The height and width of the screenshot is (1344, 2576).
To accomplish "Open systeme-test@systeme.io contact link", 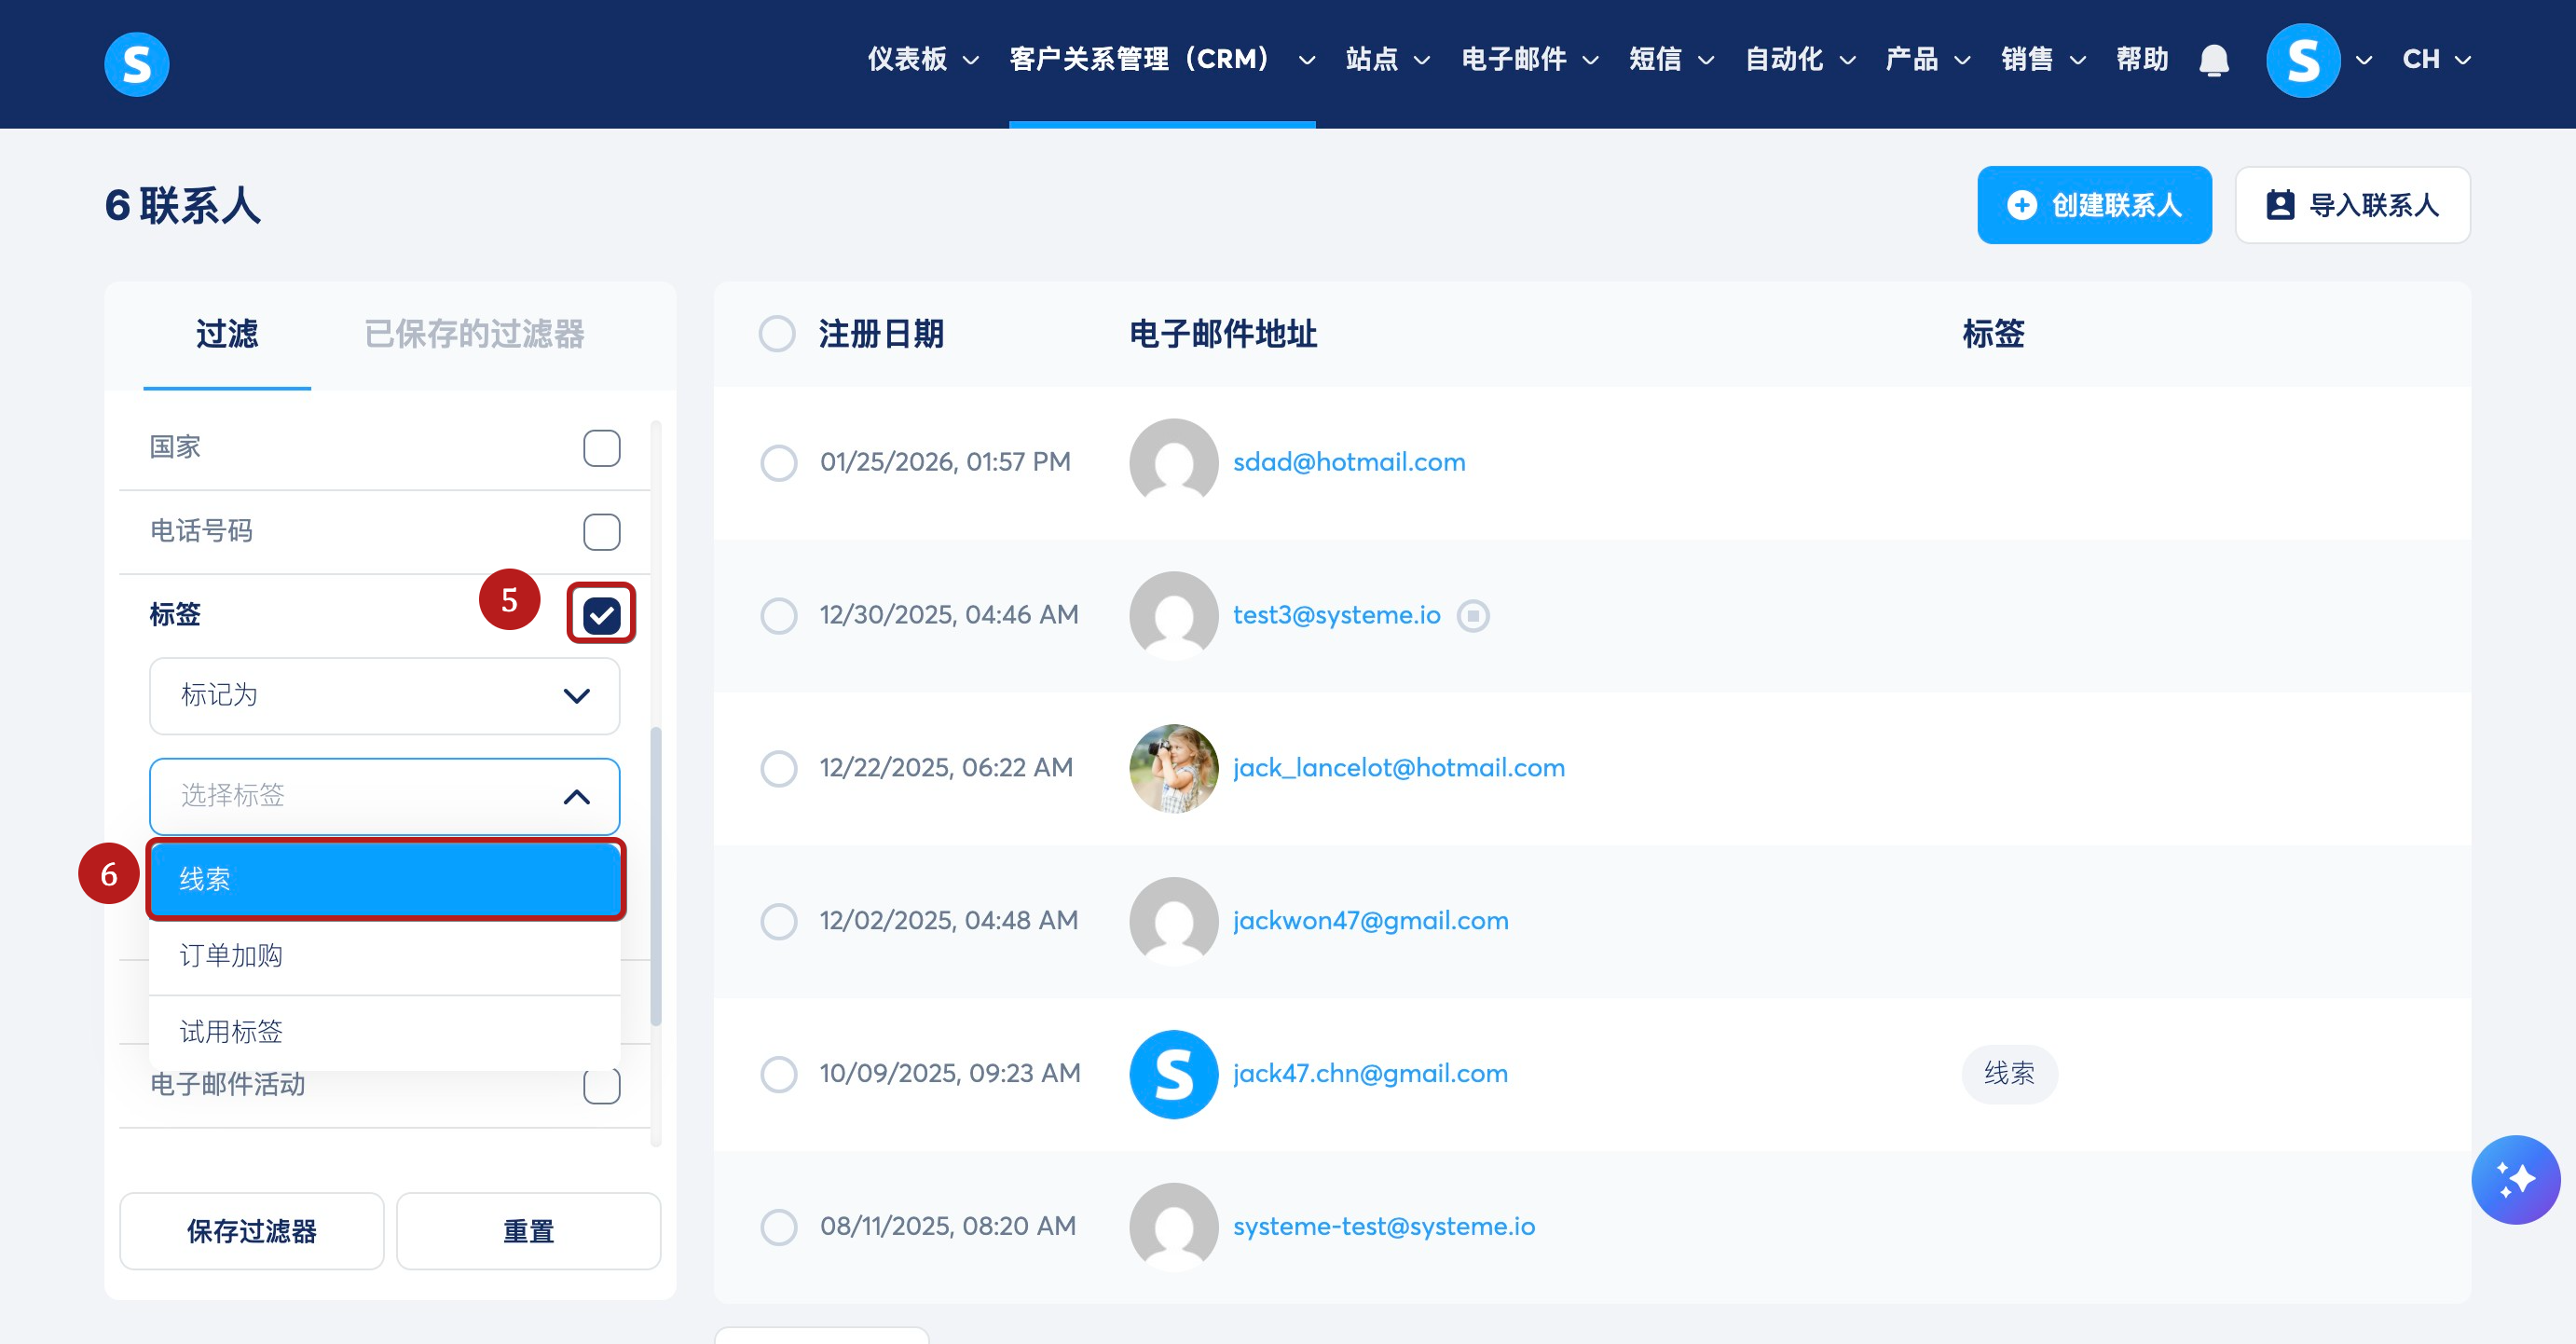I will pos(1383,1226).
